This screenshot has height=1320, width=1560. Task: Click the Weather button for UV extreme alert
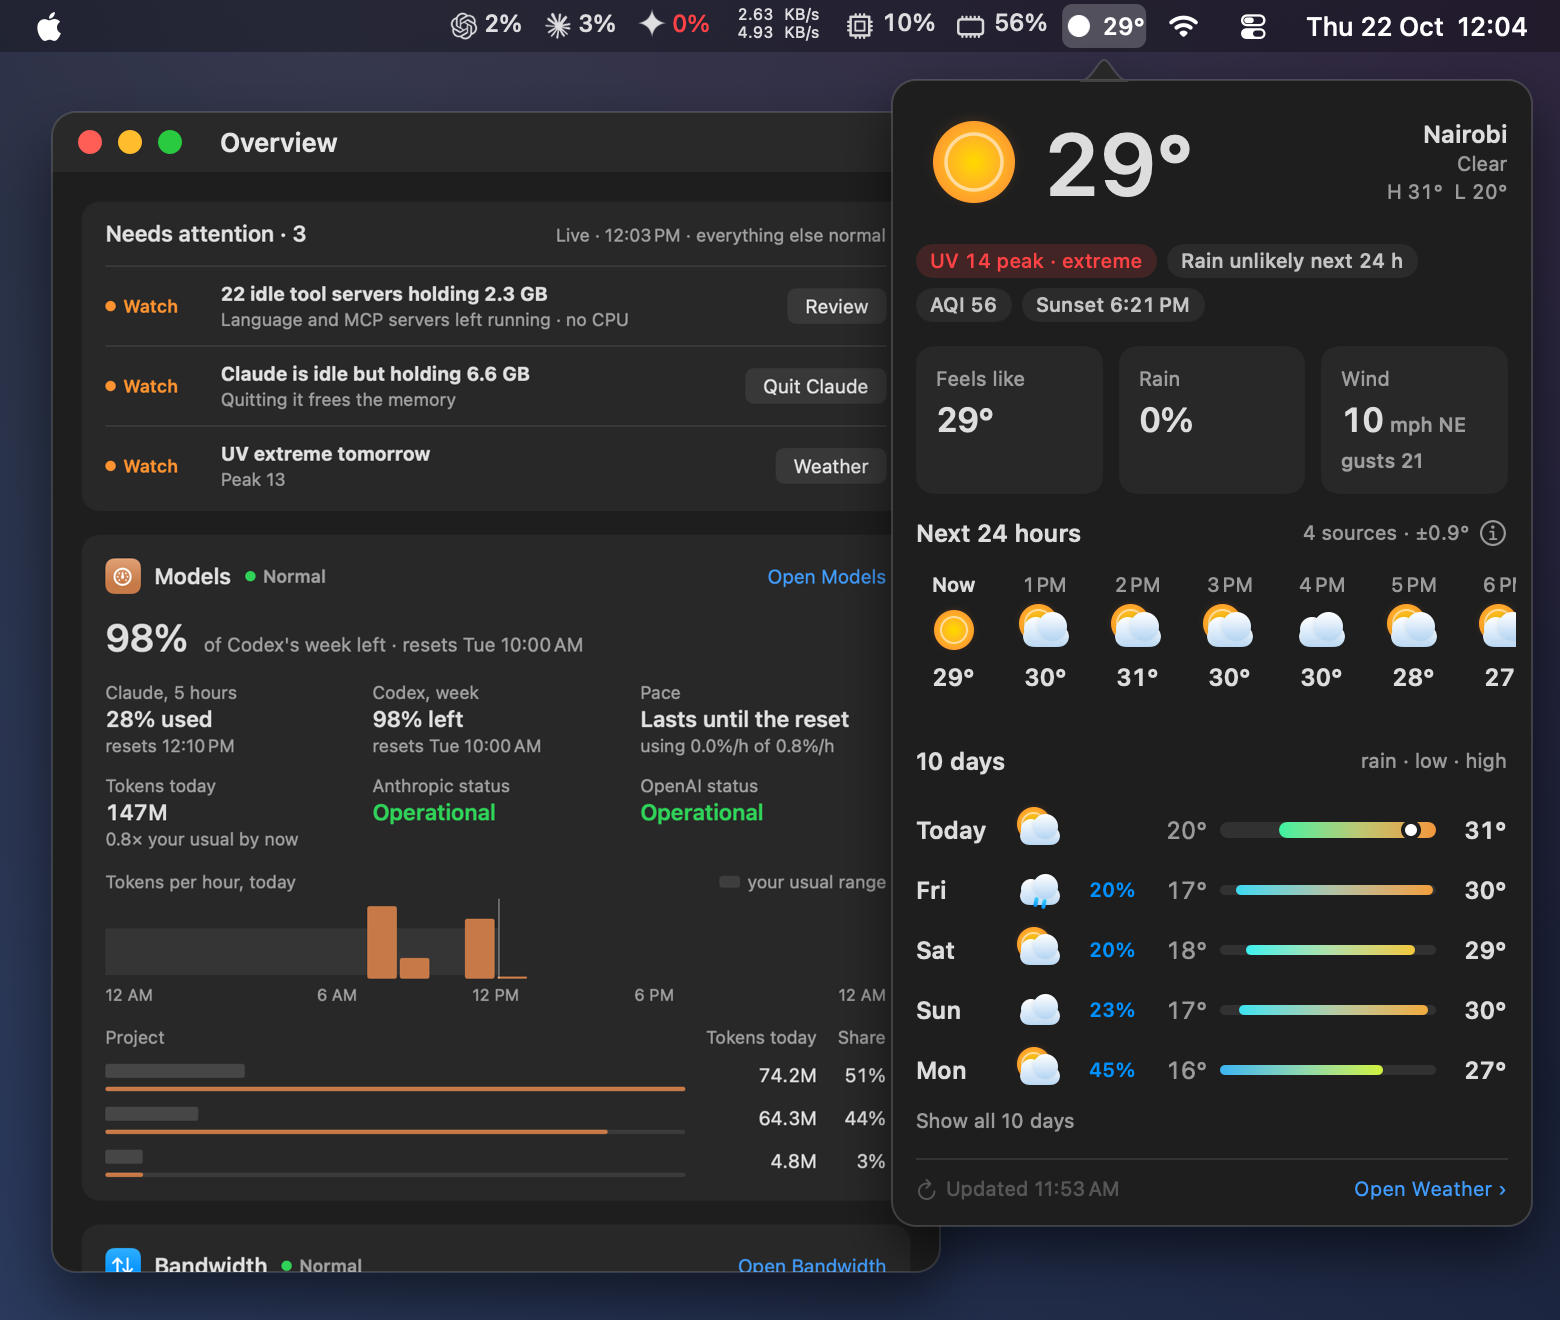pos(831,467)
